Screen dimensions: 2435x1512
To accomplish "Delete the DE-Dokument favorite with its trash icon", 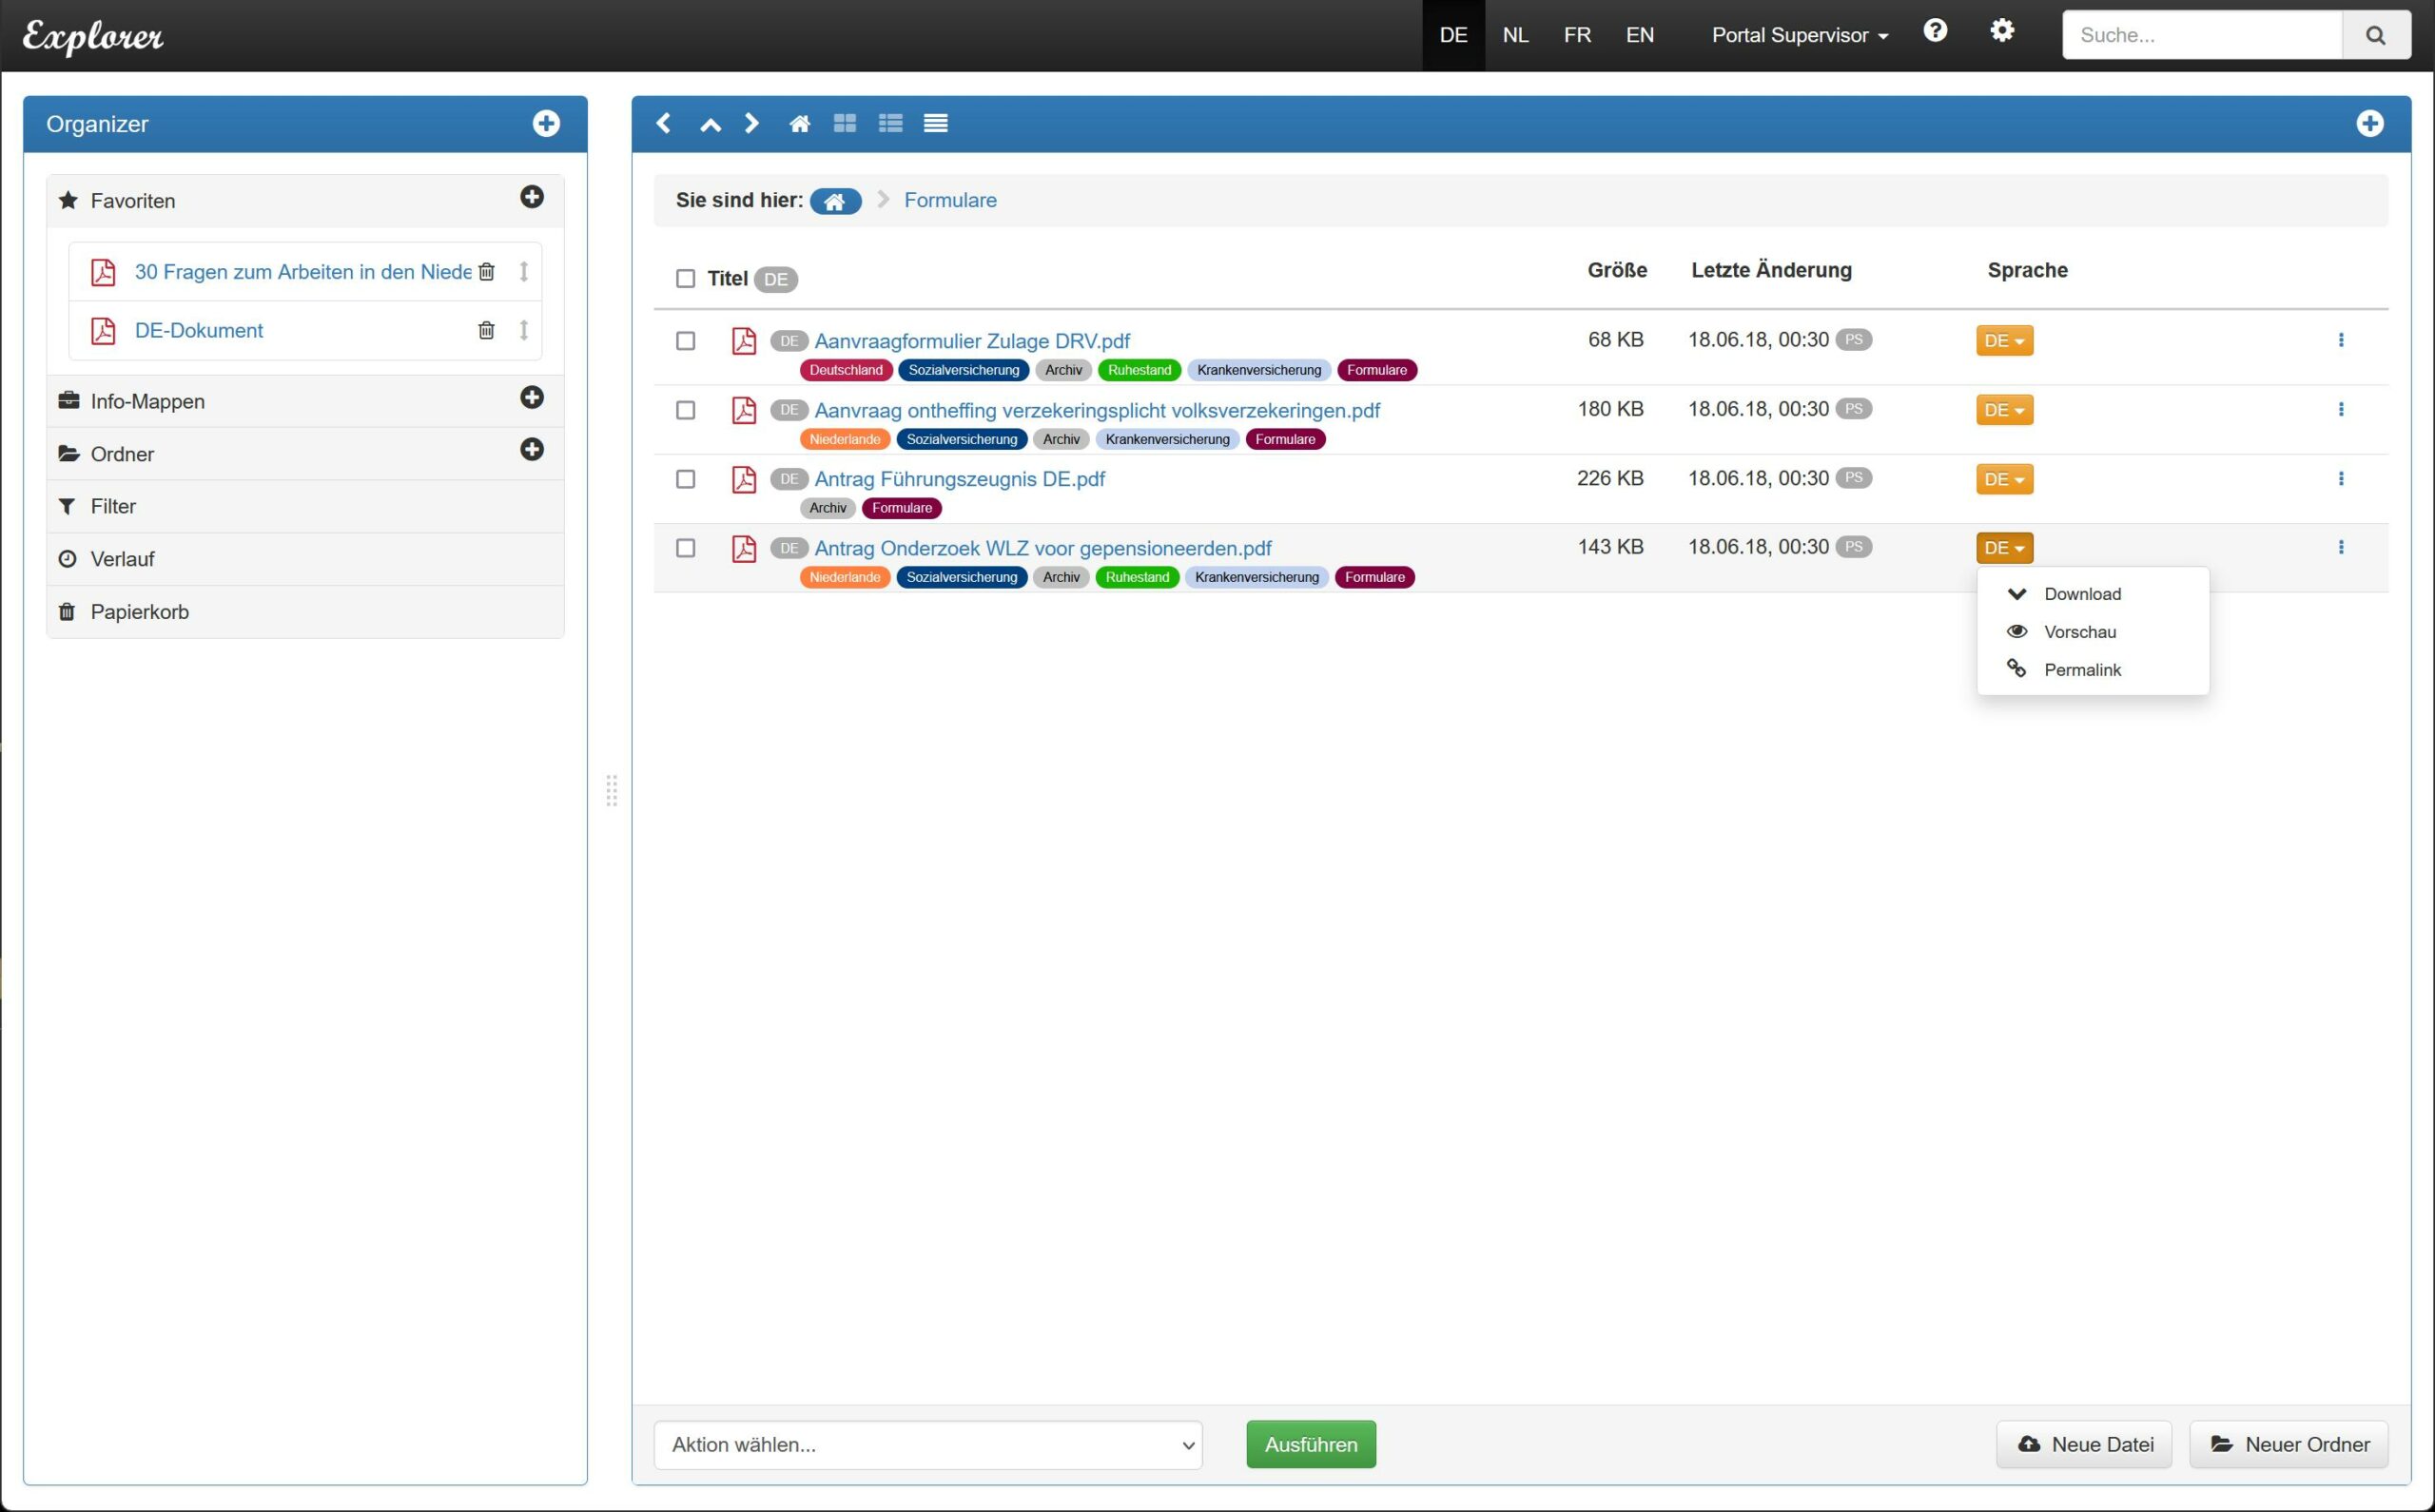I will coord(486,330).
